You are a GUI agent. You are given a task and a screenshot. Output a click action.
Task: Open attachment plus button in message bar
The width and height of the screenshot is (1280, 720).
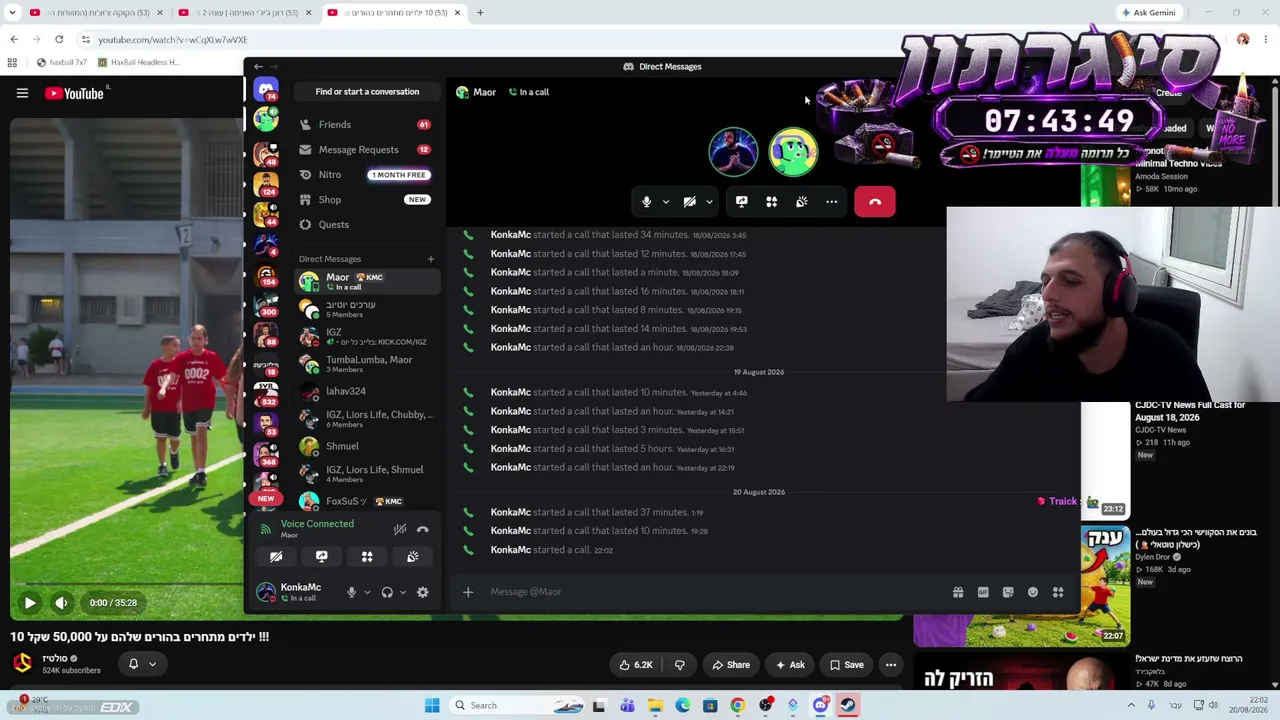point(468,592)
